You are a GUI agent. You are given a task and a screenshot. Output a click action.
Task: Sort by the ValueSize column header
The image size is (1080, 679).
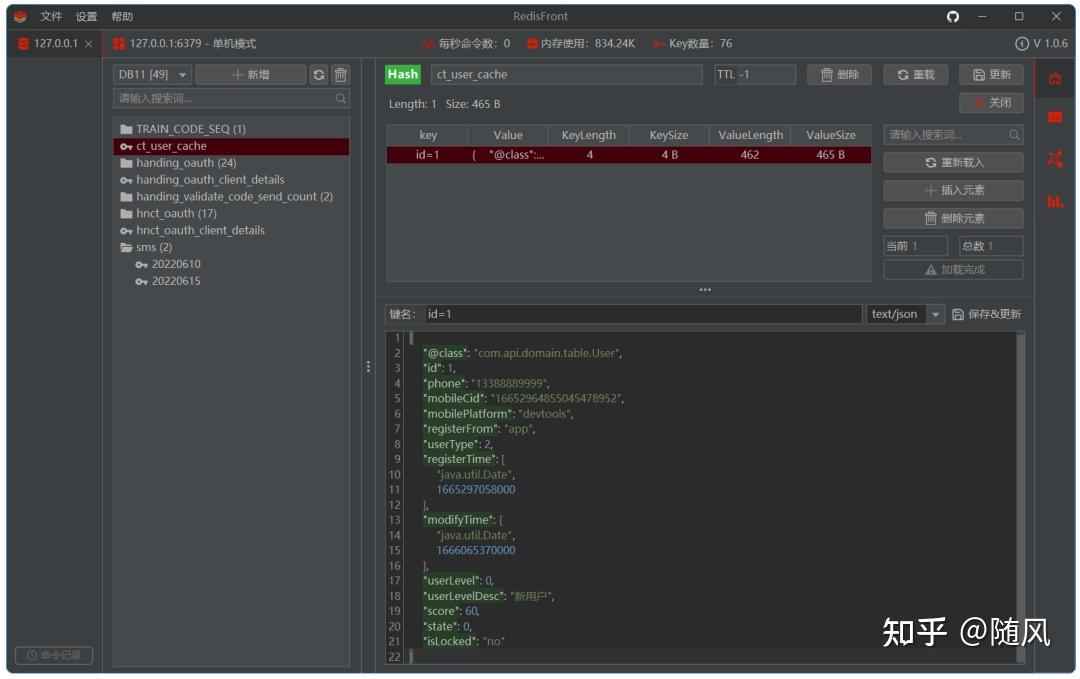(x=831, y=135)
